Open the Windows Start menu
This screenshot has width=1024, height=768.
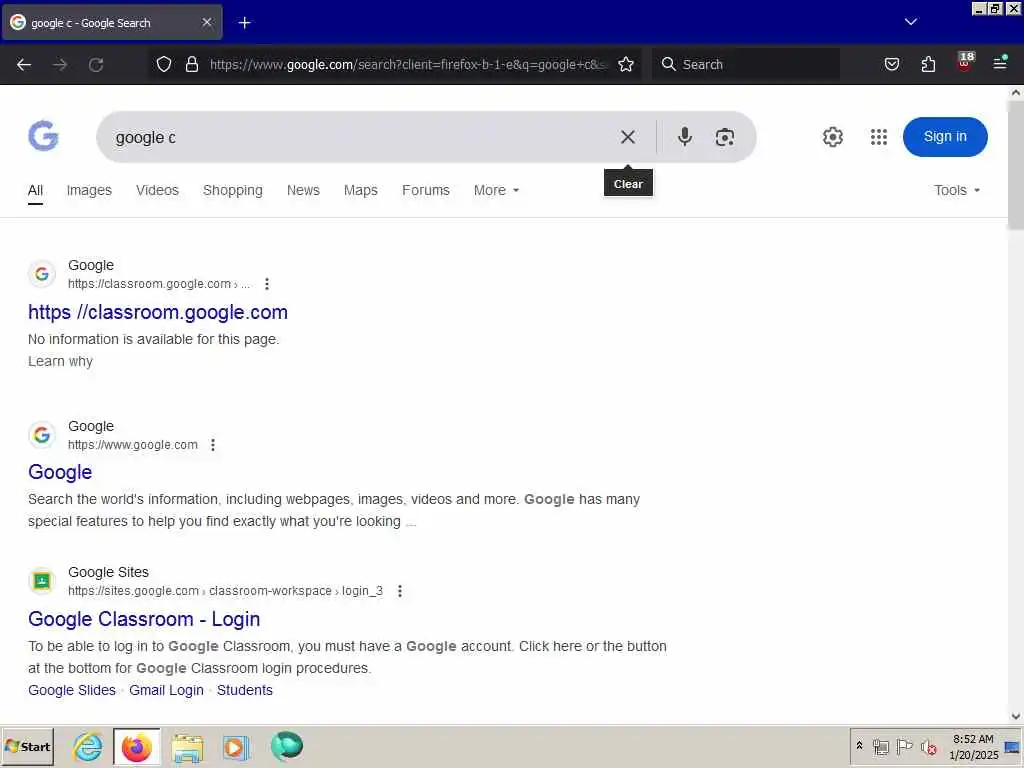[27, 746]
